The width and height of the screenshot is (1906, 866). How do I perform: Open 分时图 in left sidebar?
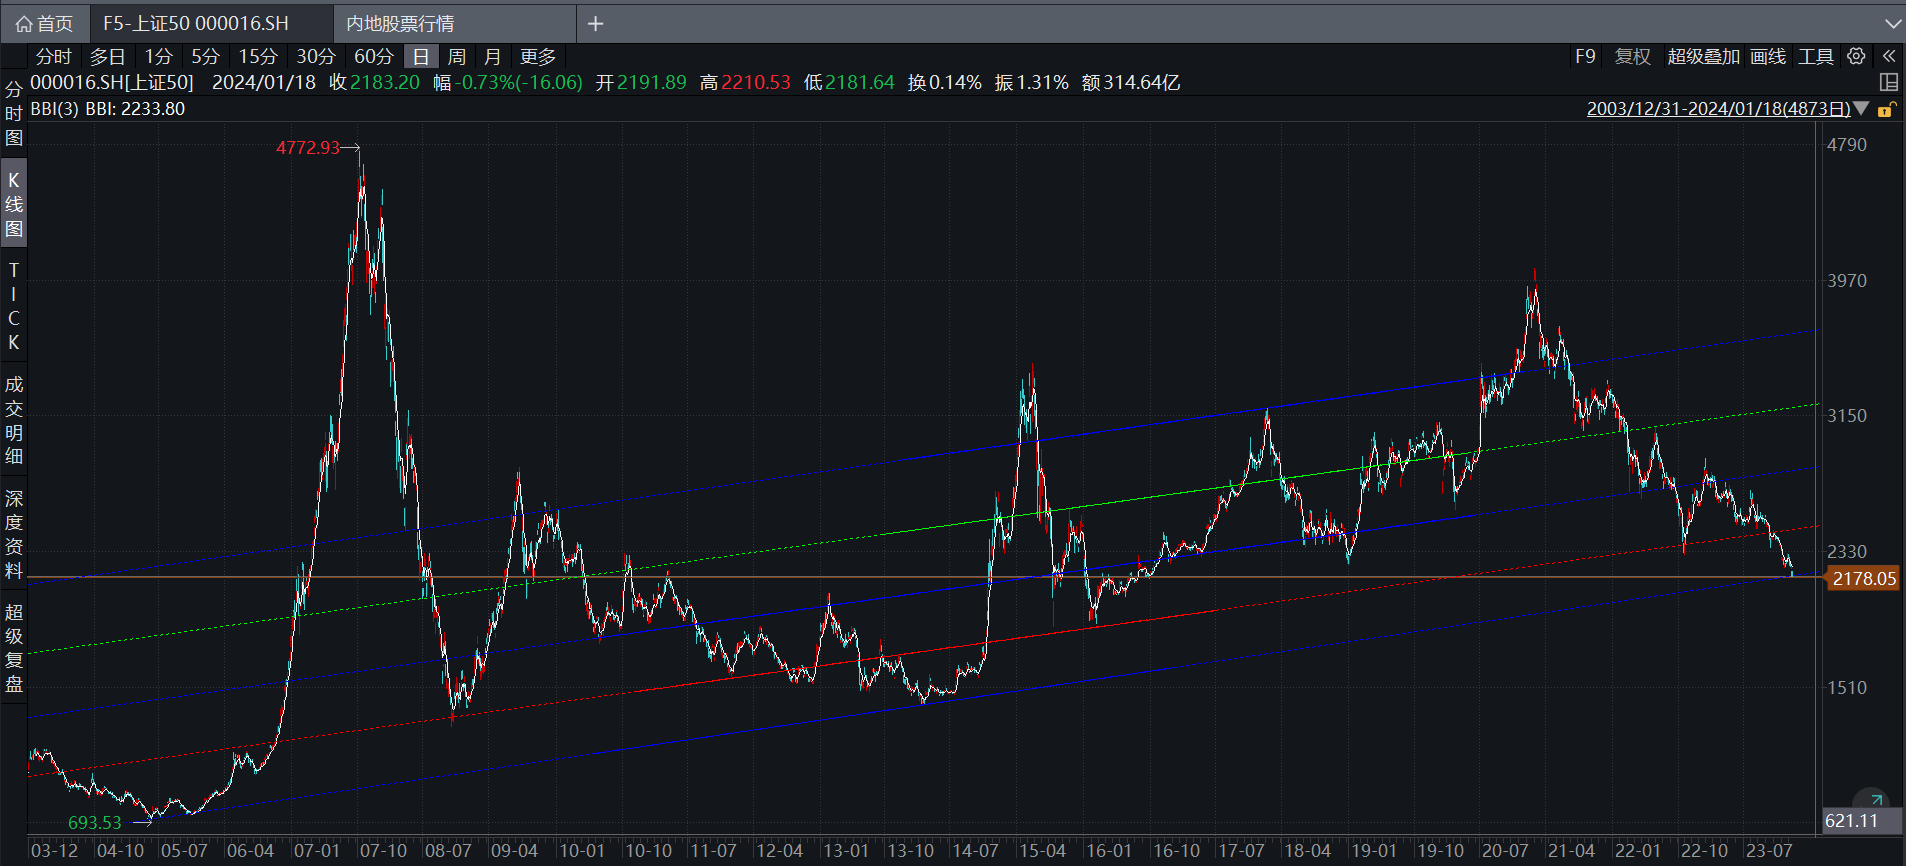(14, 113)
